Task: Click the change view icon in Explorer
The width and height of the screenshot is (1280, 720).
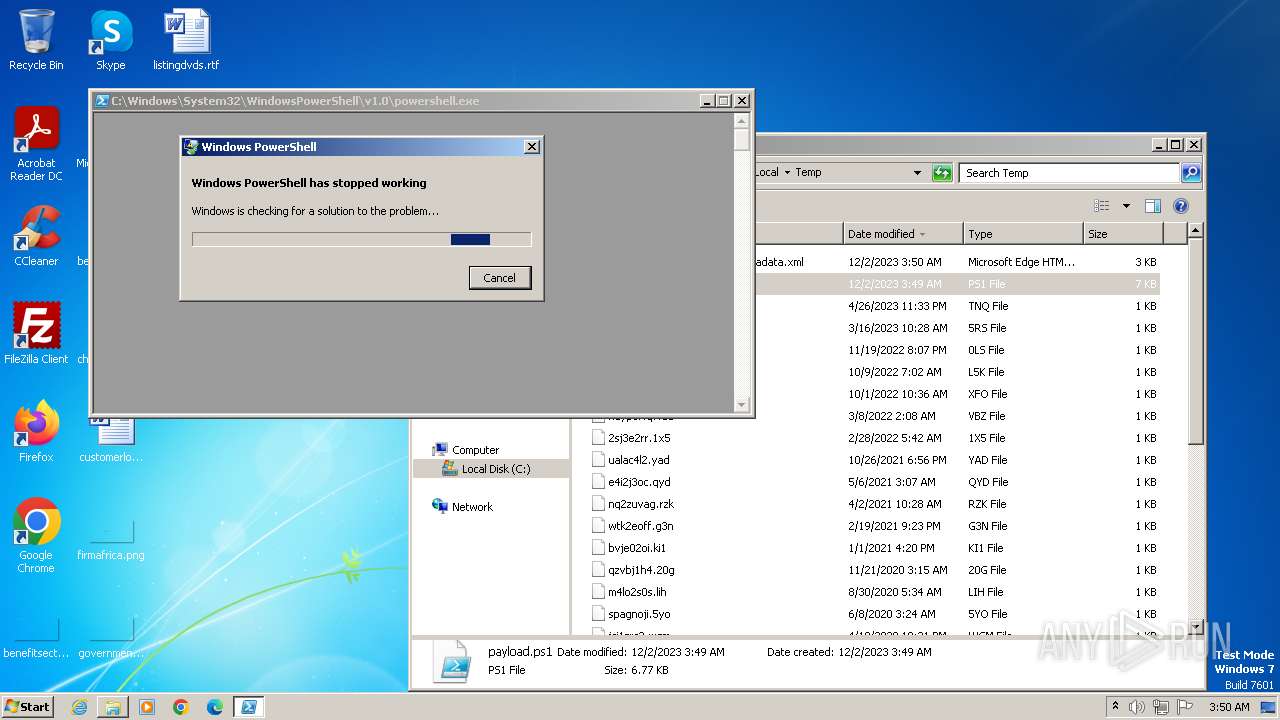Action: [1102, 206]
